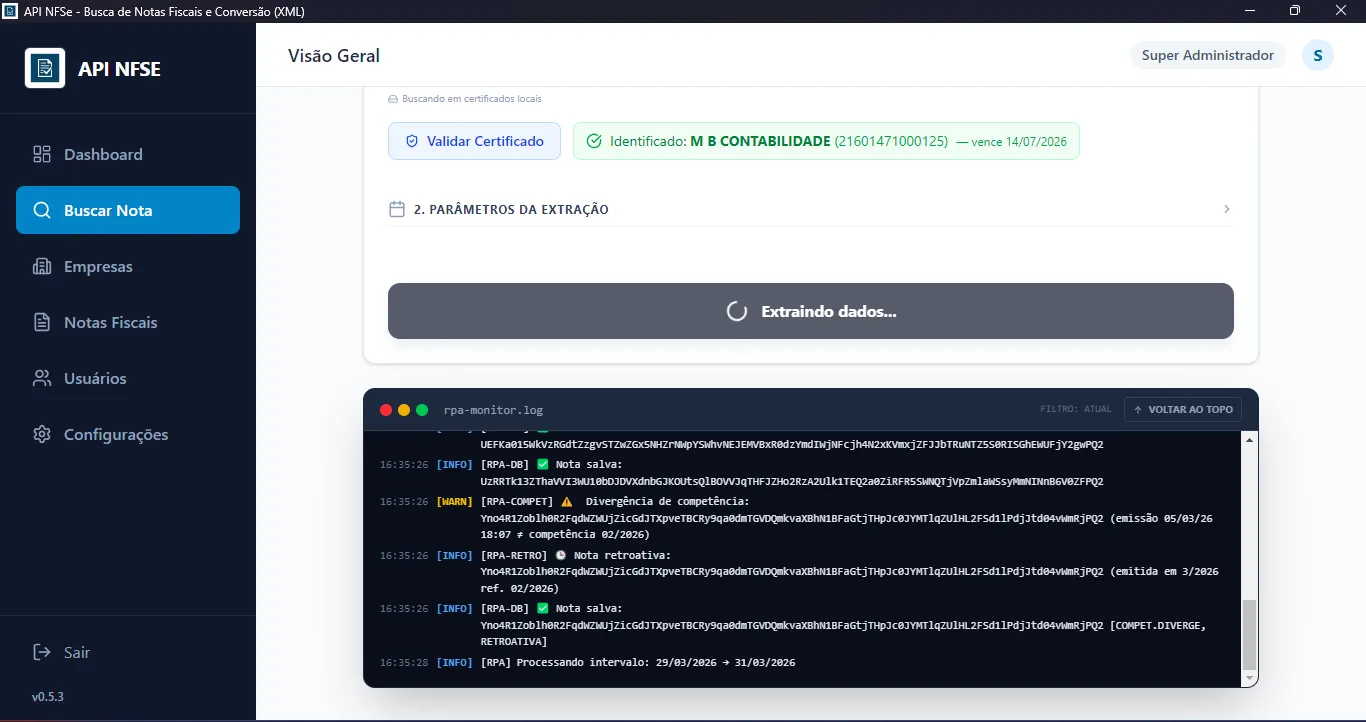Close the API NFSe window
Image resolution: width=1366 pixels, height=722 pixels.
pyautogui.click(x=1341, y=11)
